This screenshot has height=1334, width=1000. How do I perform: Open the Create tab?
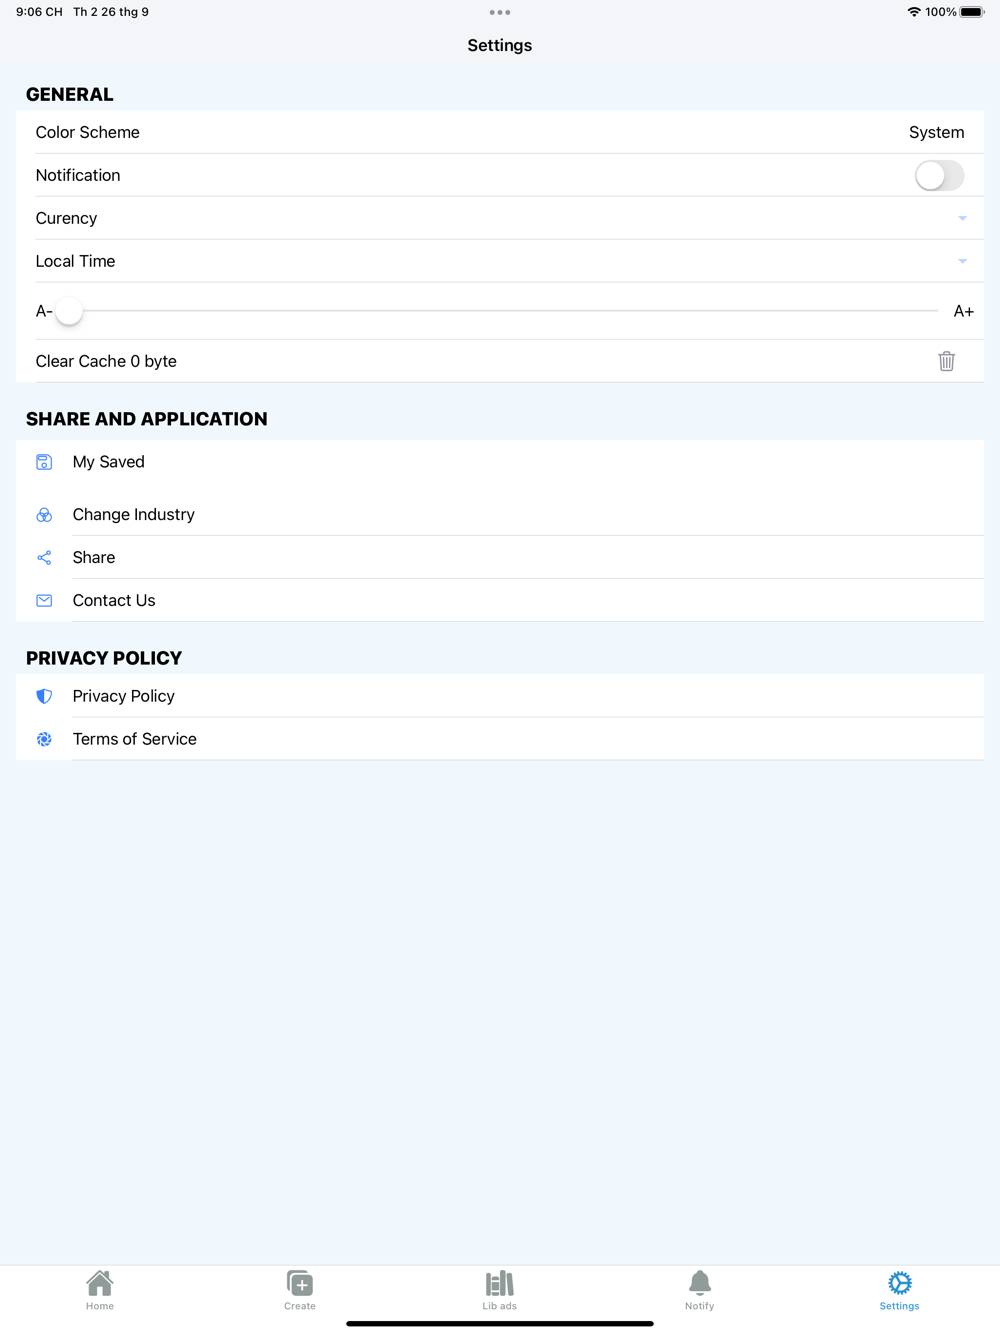pyautogui.click(x=300, y=1289)
